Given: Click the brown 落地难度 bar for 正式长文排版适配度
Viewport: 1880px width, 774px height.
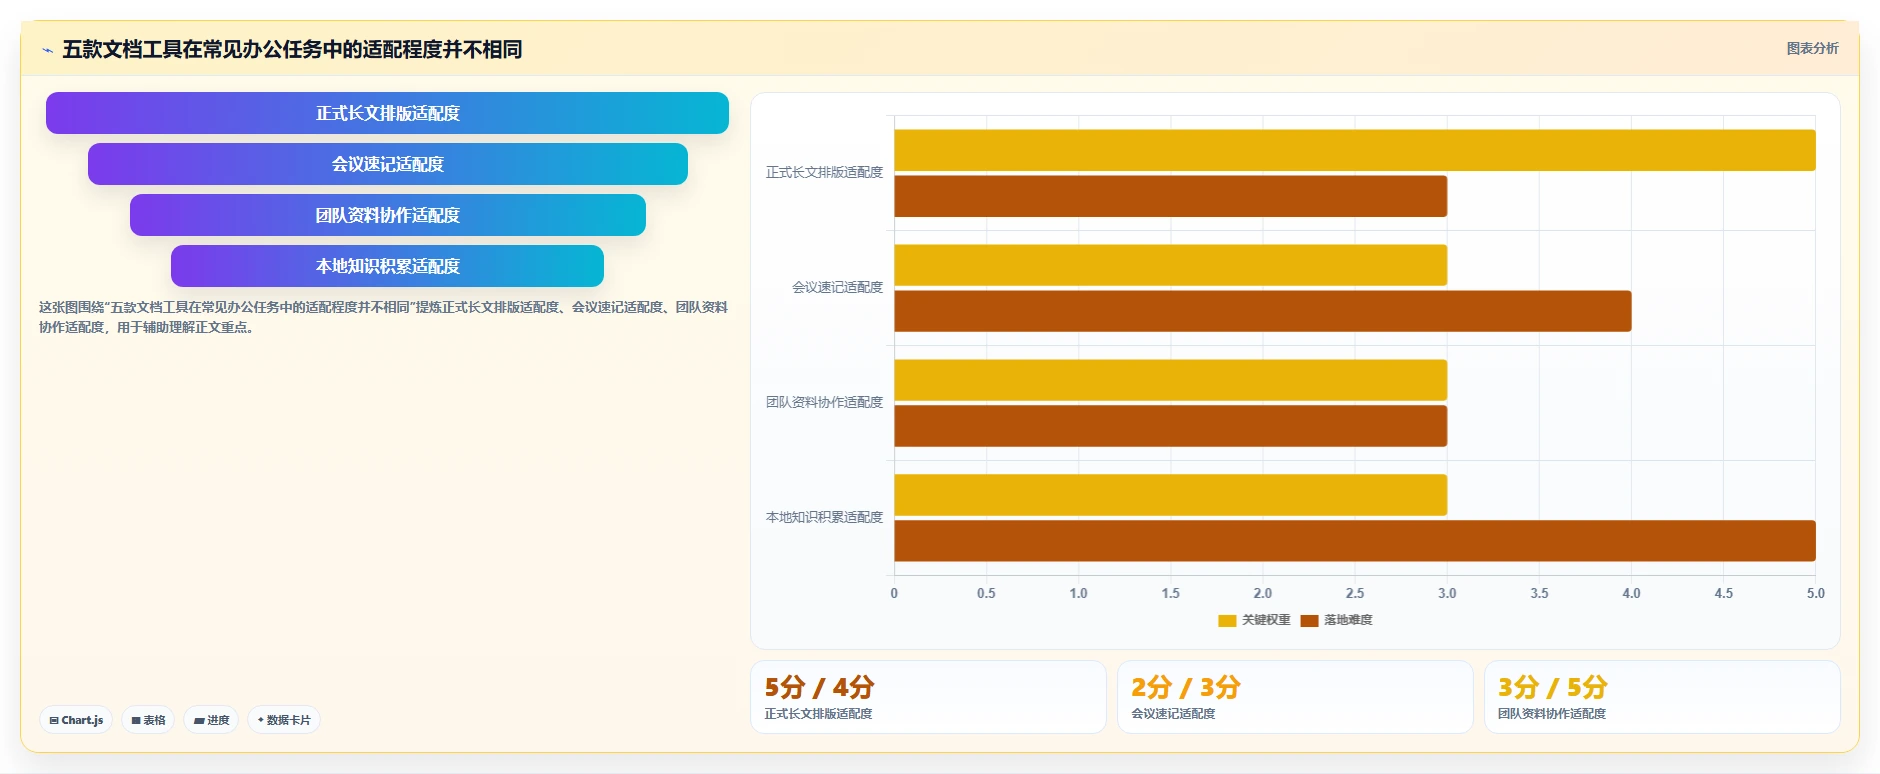Looking at the screenshot, I should tap(1170, 196).
